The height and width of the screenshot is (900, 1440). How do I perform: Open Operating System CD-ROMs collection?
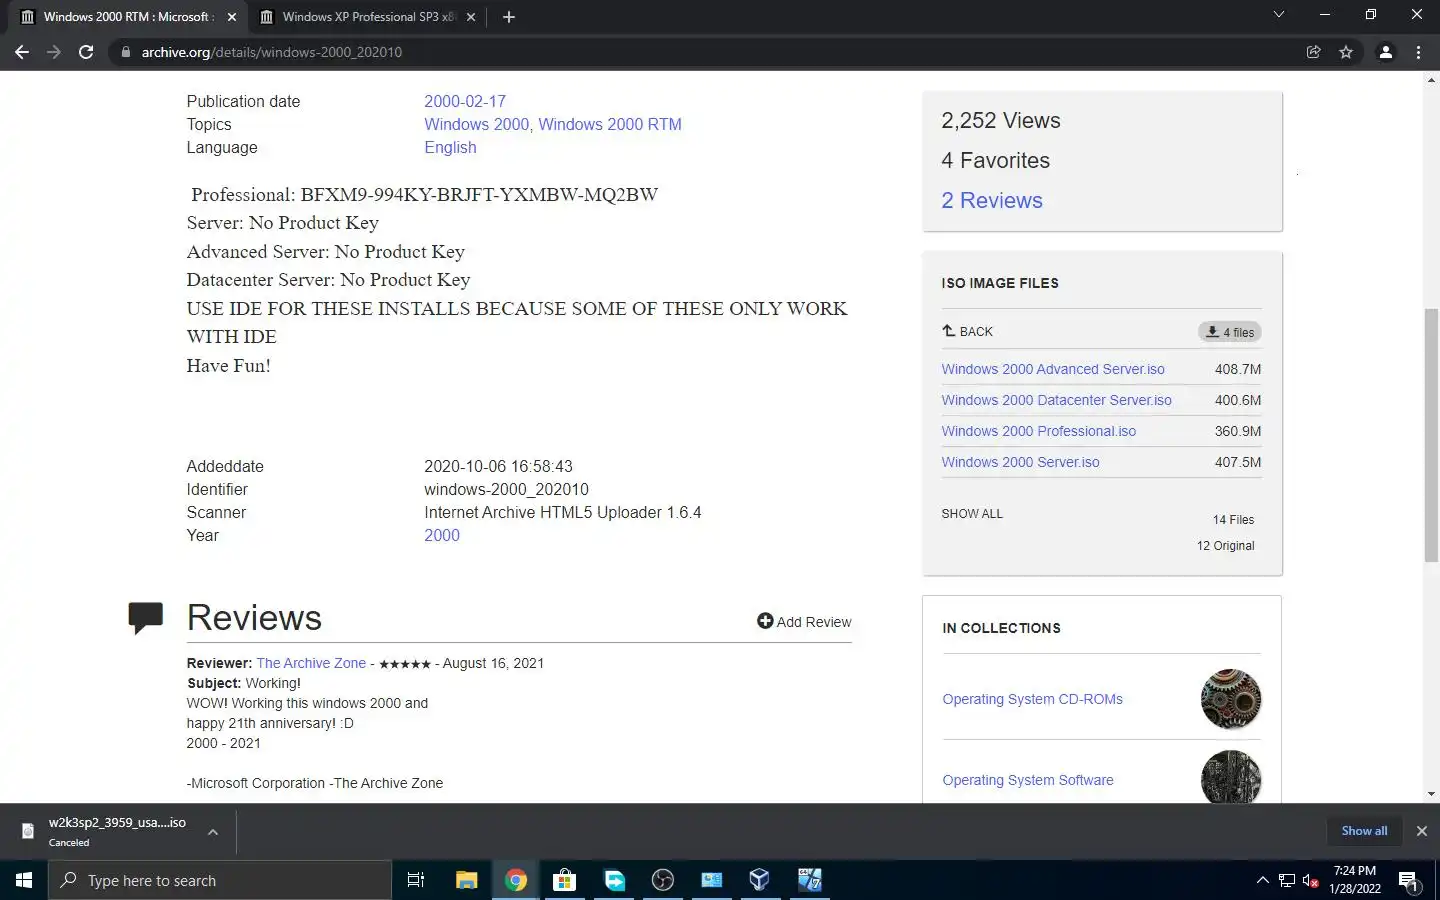click(1032, 699)
